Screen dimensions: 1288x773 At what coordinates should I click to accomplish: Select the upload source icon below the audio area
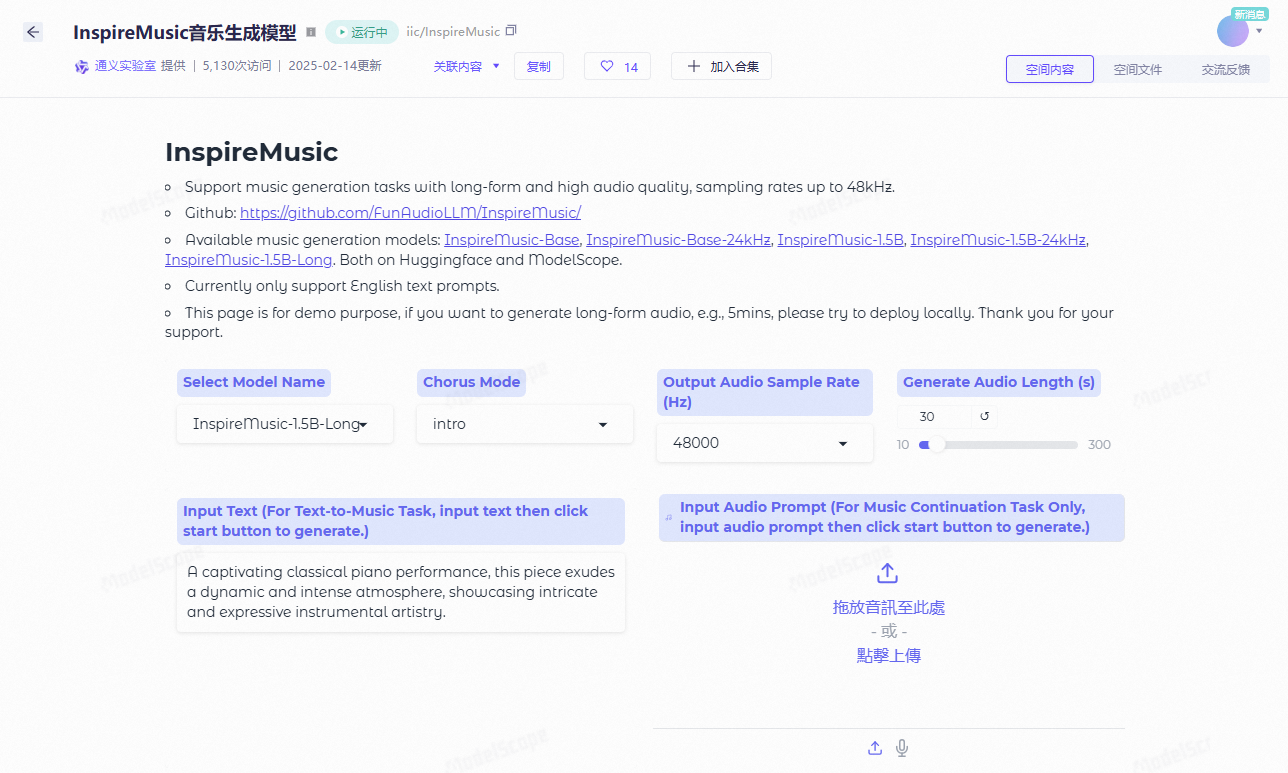tap(875, 748)
